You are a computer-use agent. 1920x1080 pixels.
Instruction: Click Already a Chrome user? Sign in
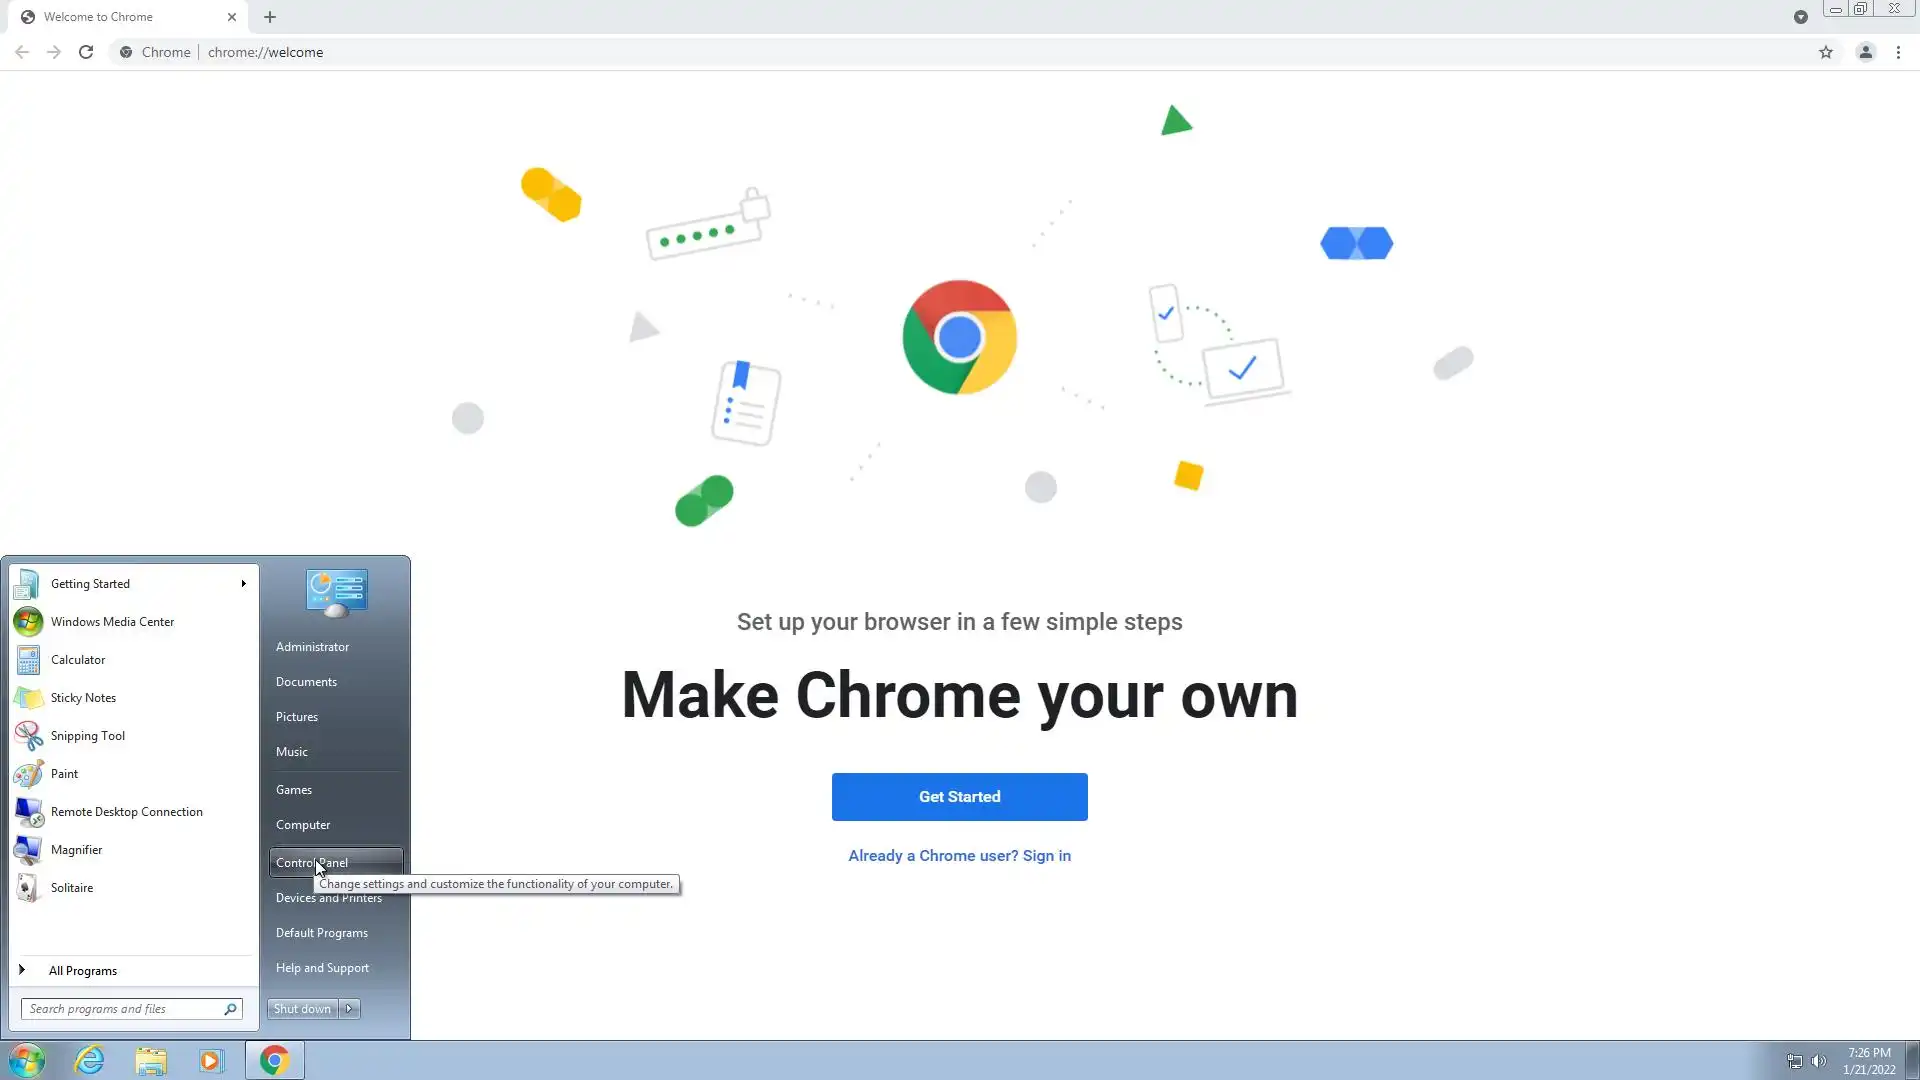[x=959, y=856]
